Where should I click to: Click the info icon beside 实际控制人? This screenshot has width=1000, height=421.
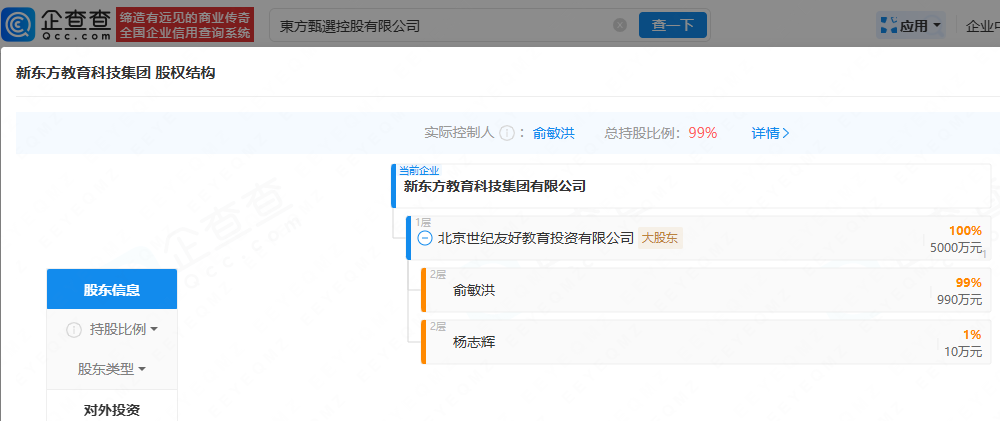[507, 133]
